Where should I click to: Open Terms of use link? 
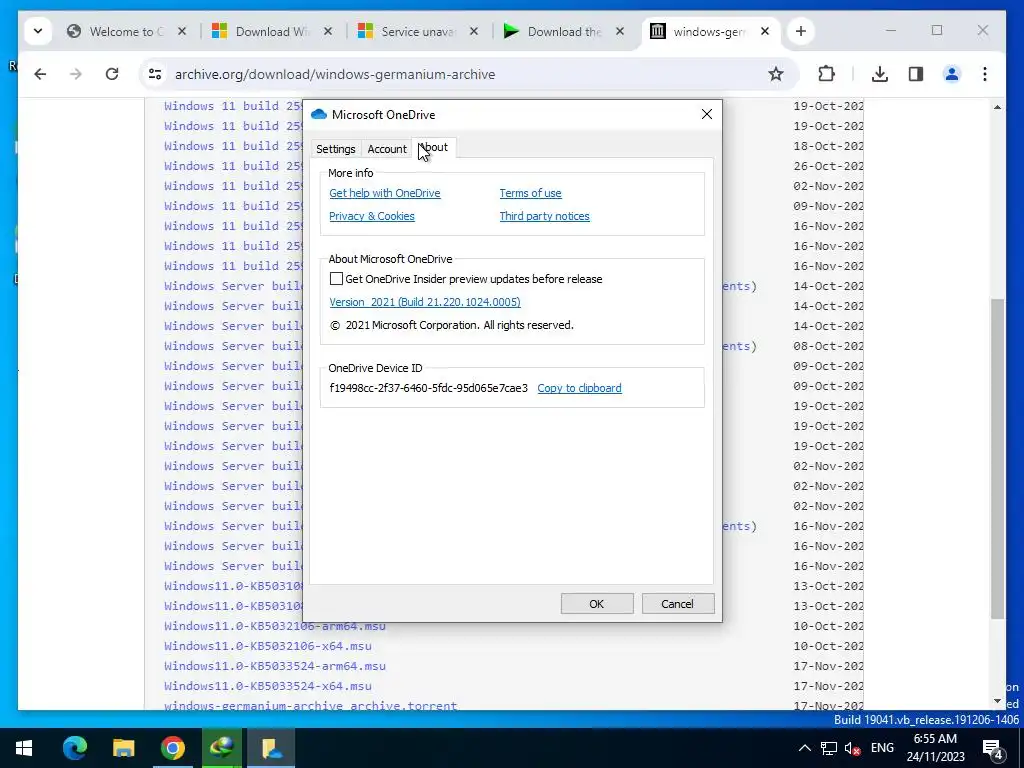[530, 193]
